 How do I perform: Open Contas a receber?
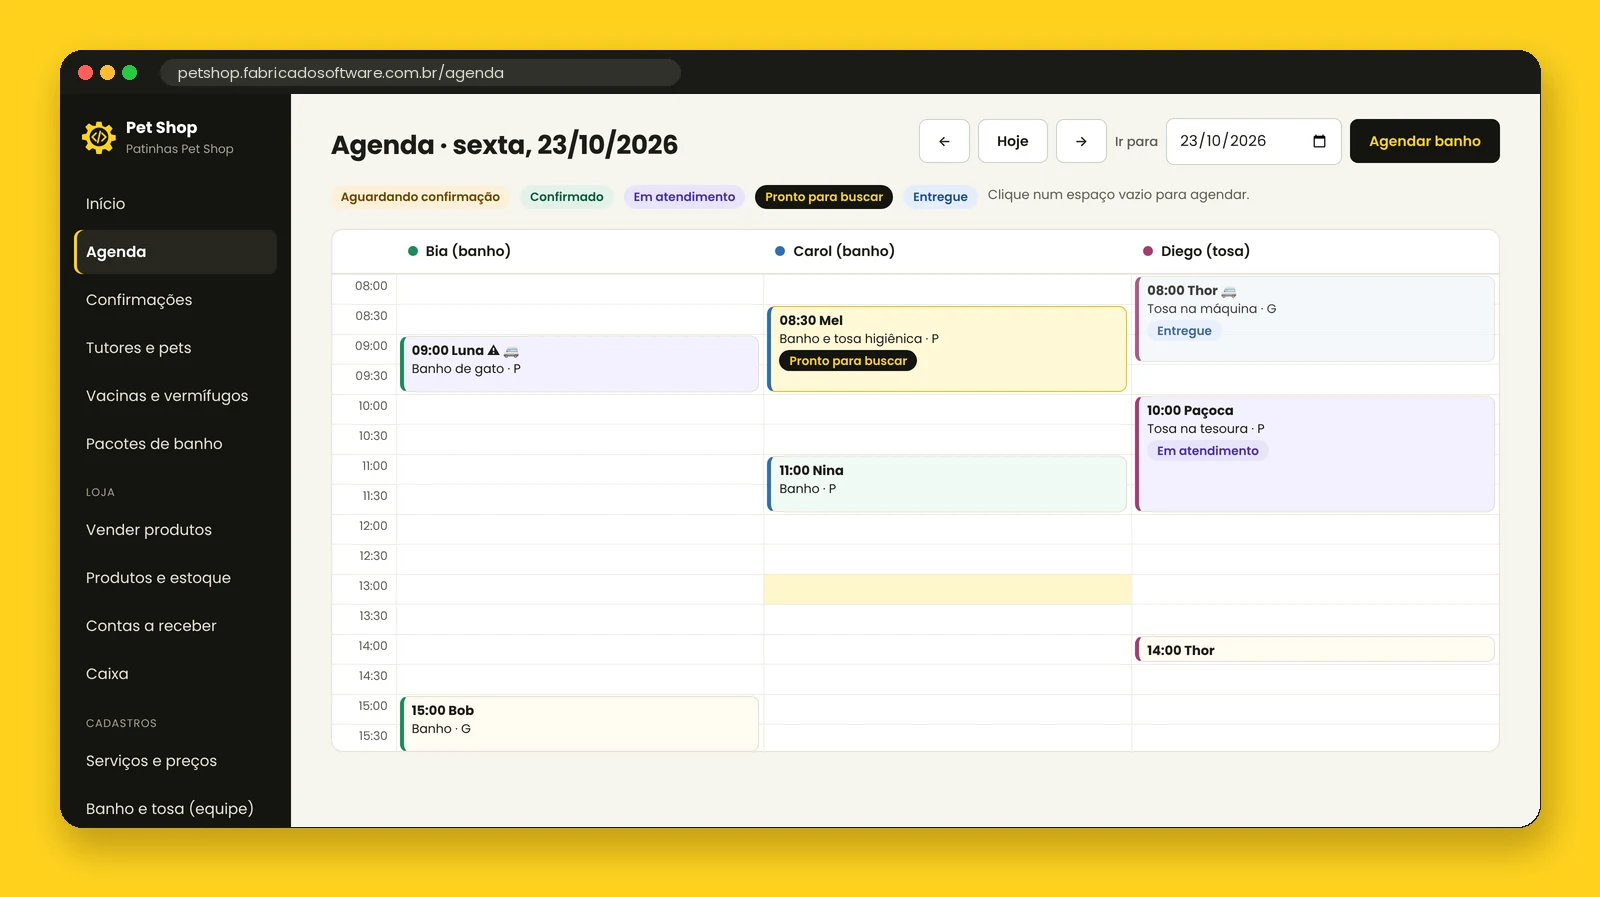click(175, 626)
